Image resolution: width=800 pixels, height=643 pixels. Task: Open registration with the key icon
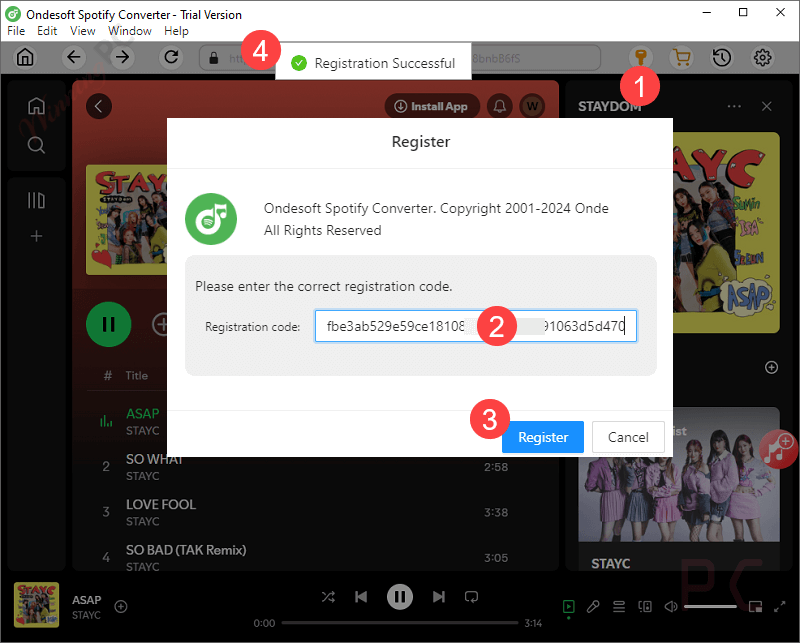pos(641,57)
